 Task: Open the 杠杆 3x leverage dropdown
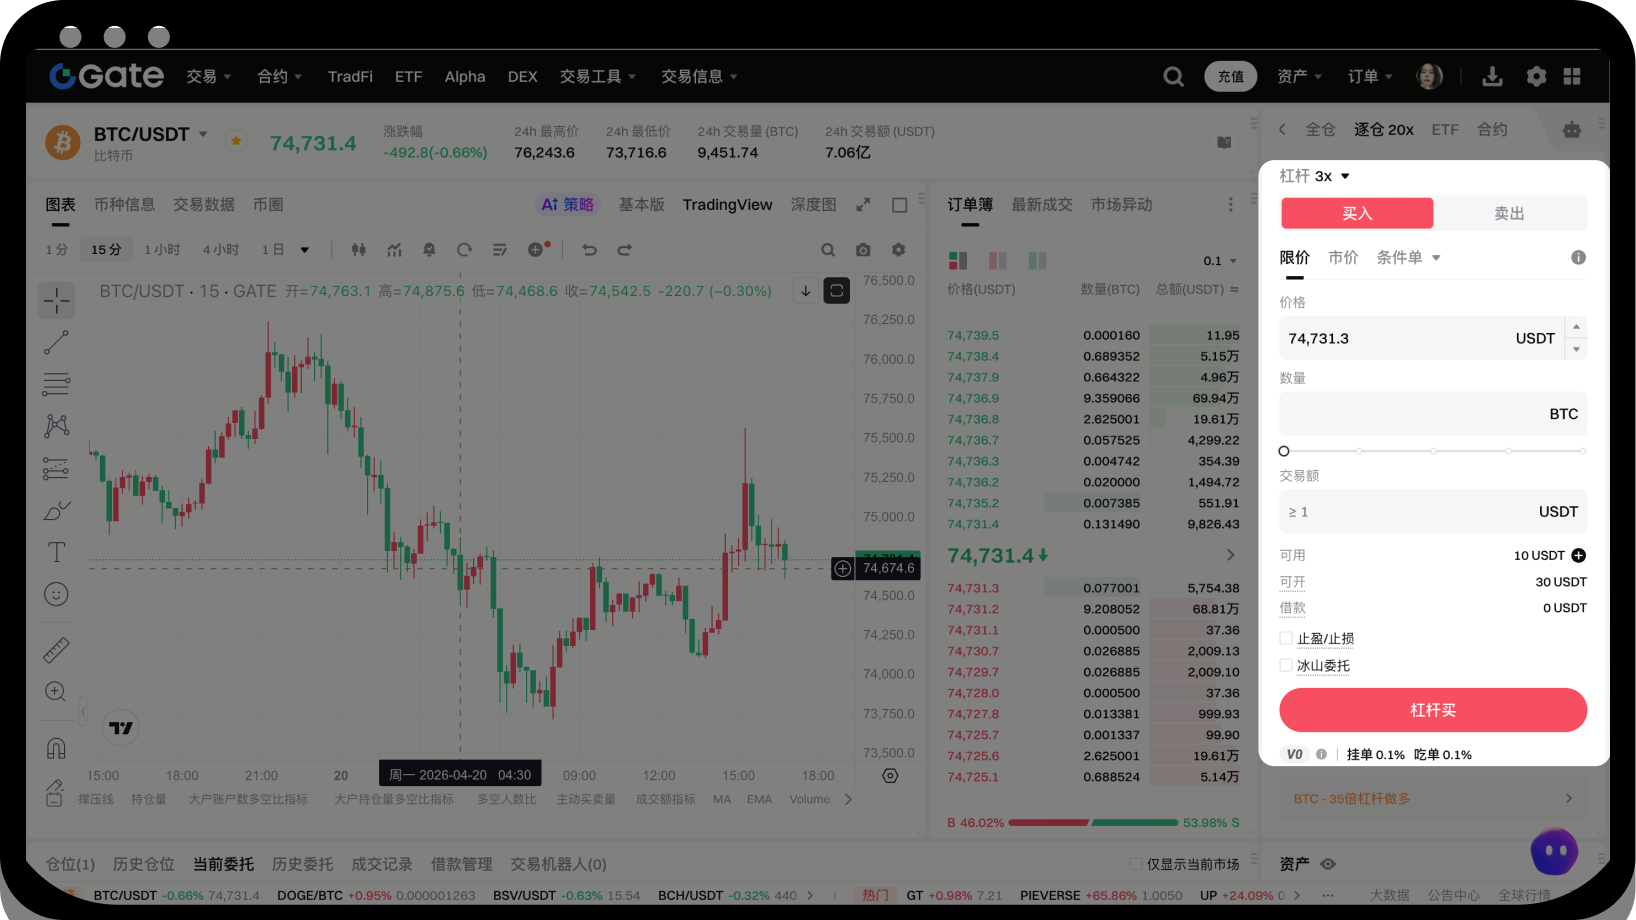pos(1315,176)
